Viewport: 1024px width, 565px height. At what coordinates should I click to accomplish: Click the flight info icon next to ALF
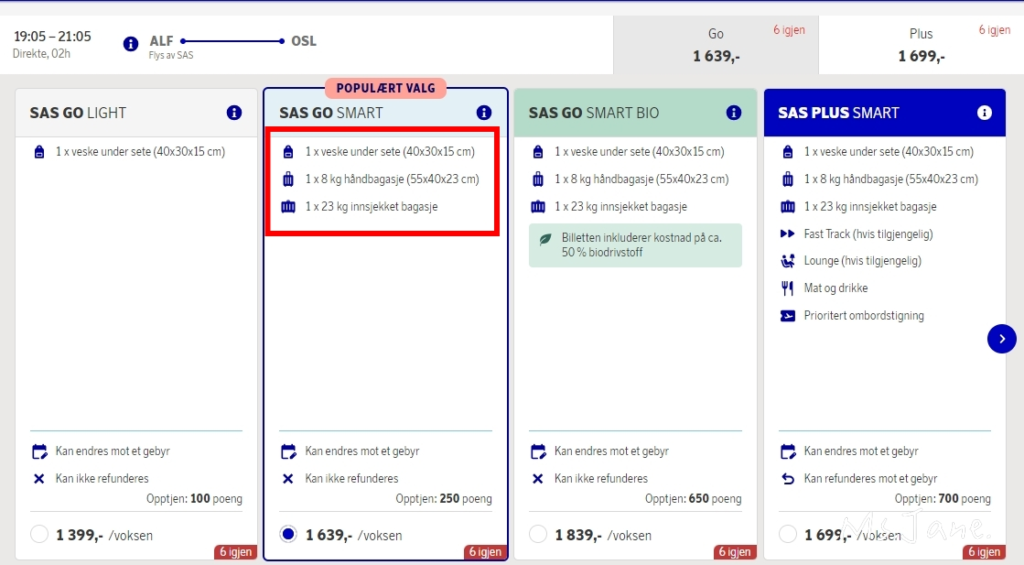[130, 43]
